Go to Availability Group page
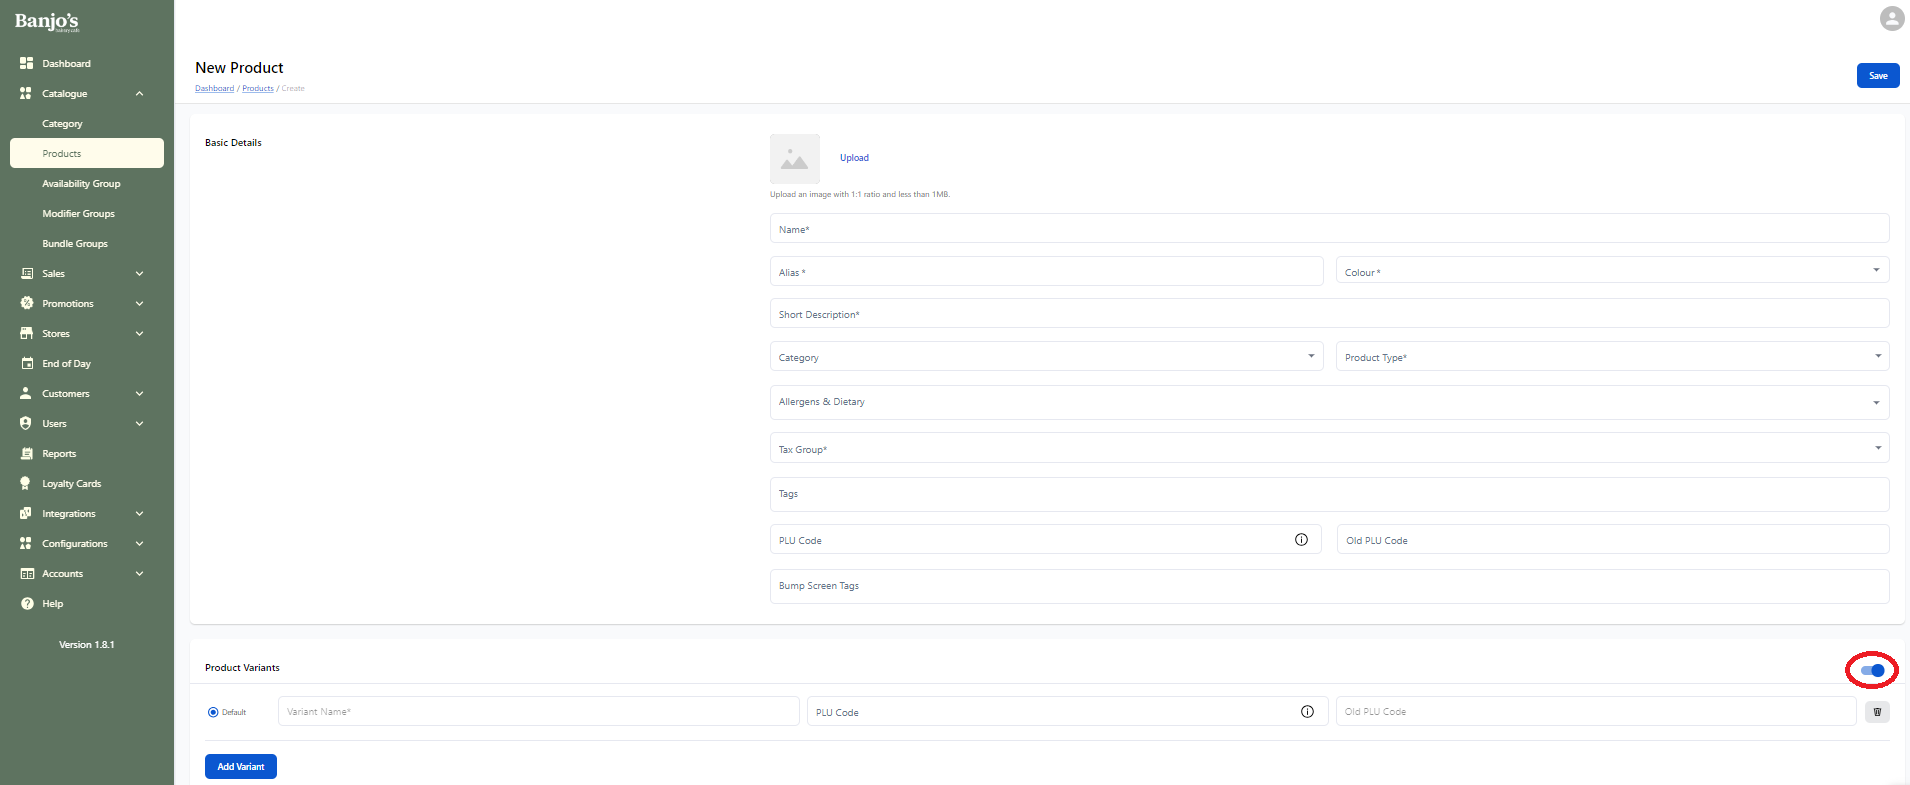Image resolution: width=1910 pixels, height=785 pixels. point(81,183)
